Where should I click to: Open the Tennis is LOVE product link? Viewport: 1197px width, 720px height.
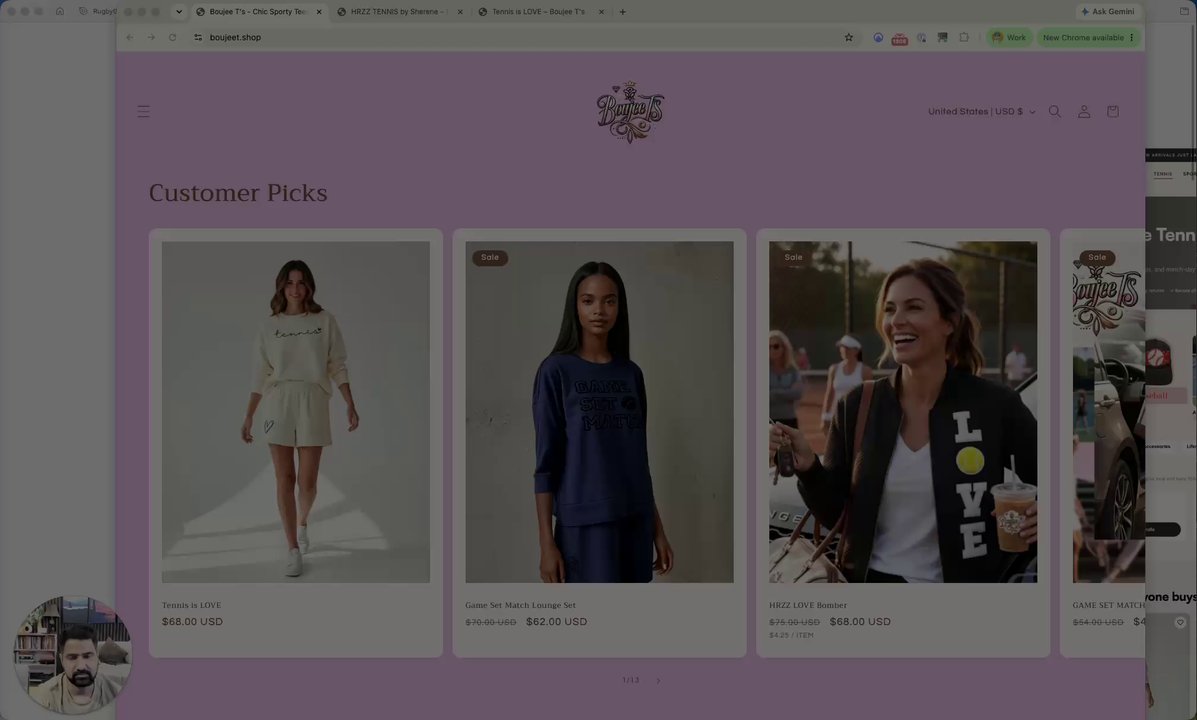[x=191, y=605]
